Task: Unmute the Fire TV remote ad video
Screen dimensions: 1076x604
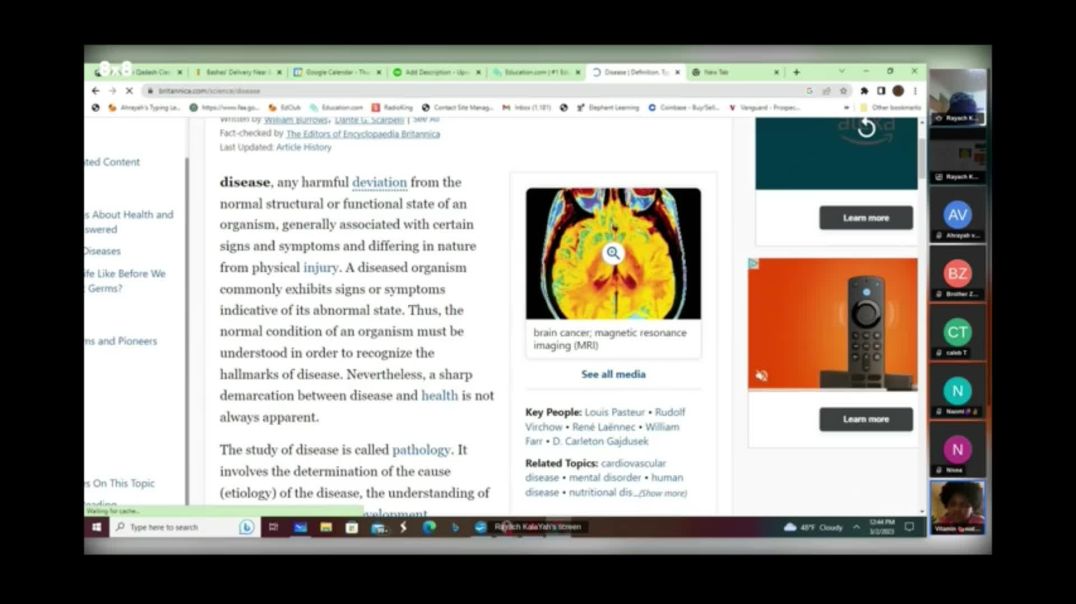Action: [762, 375]
